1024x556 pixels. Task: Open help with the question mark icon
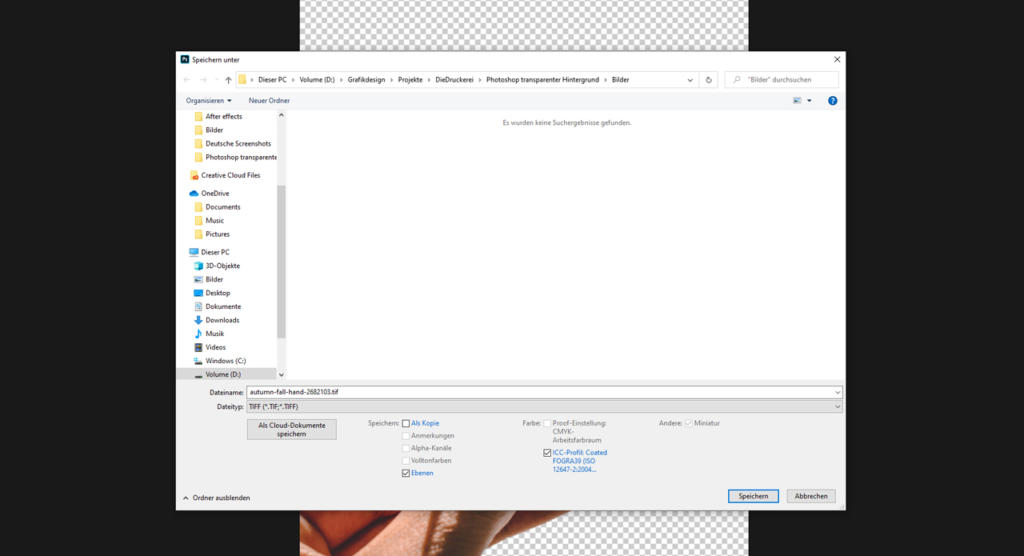832,101
